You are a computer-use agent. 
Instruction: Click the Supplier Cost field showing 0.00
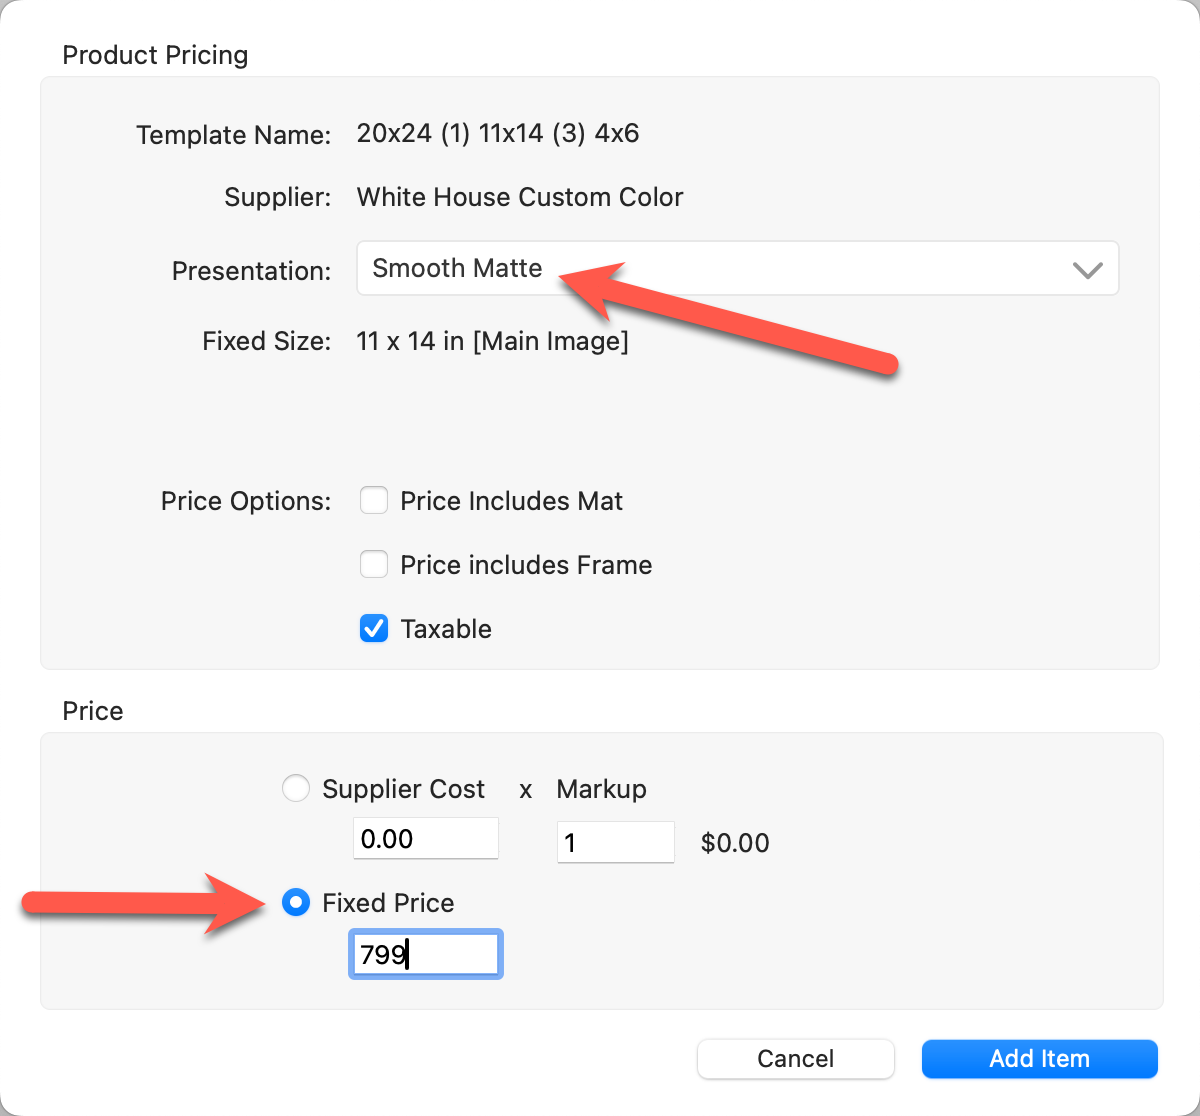coord(425,838)
